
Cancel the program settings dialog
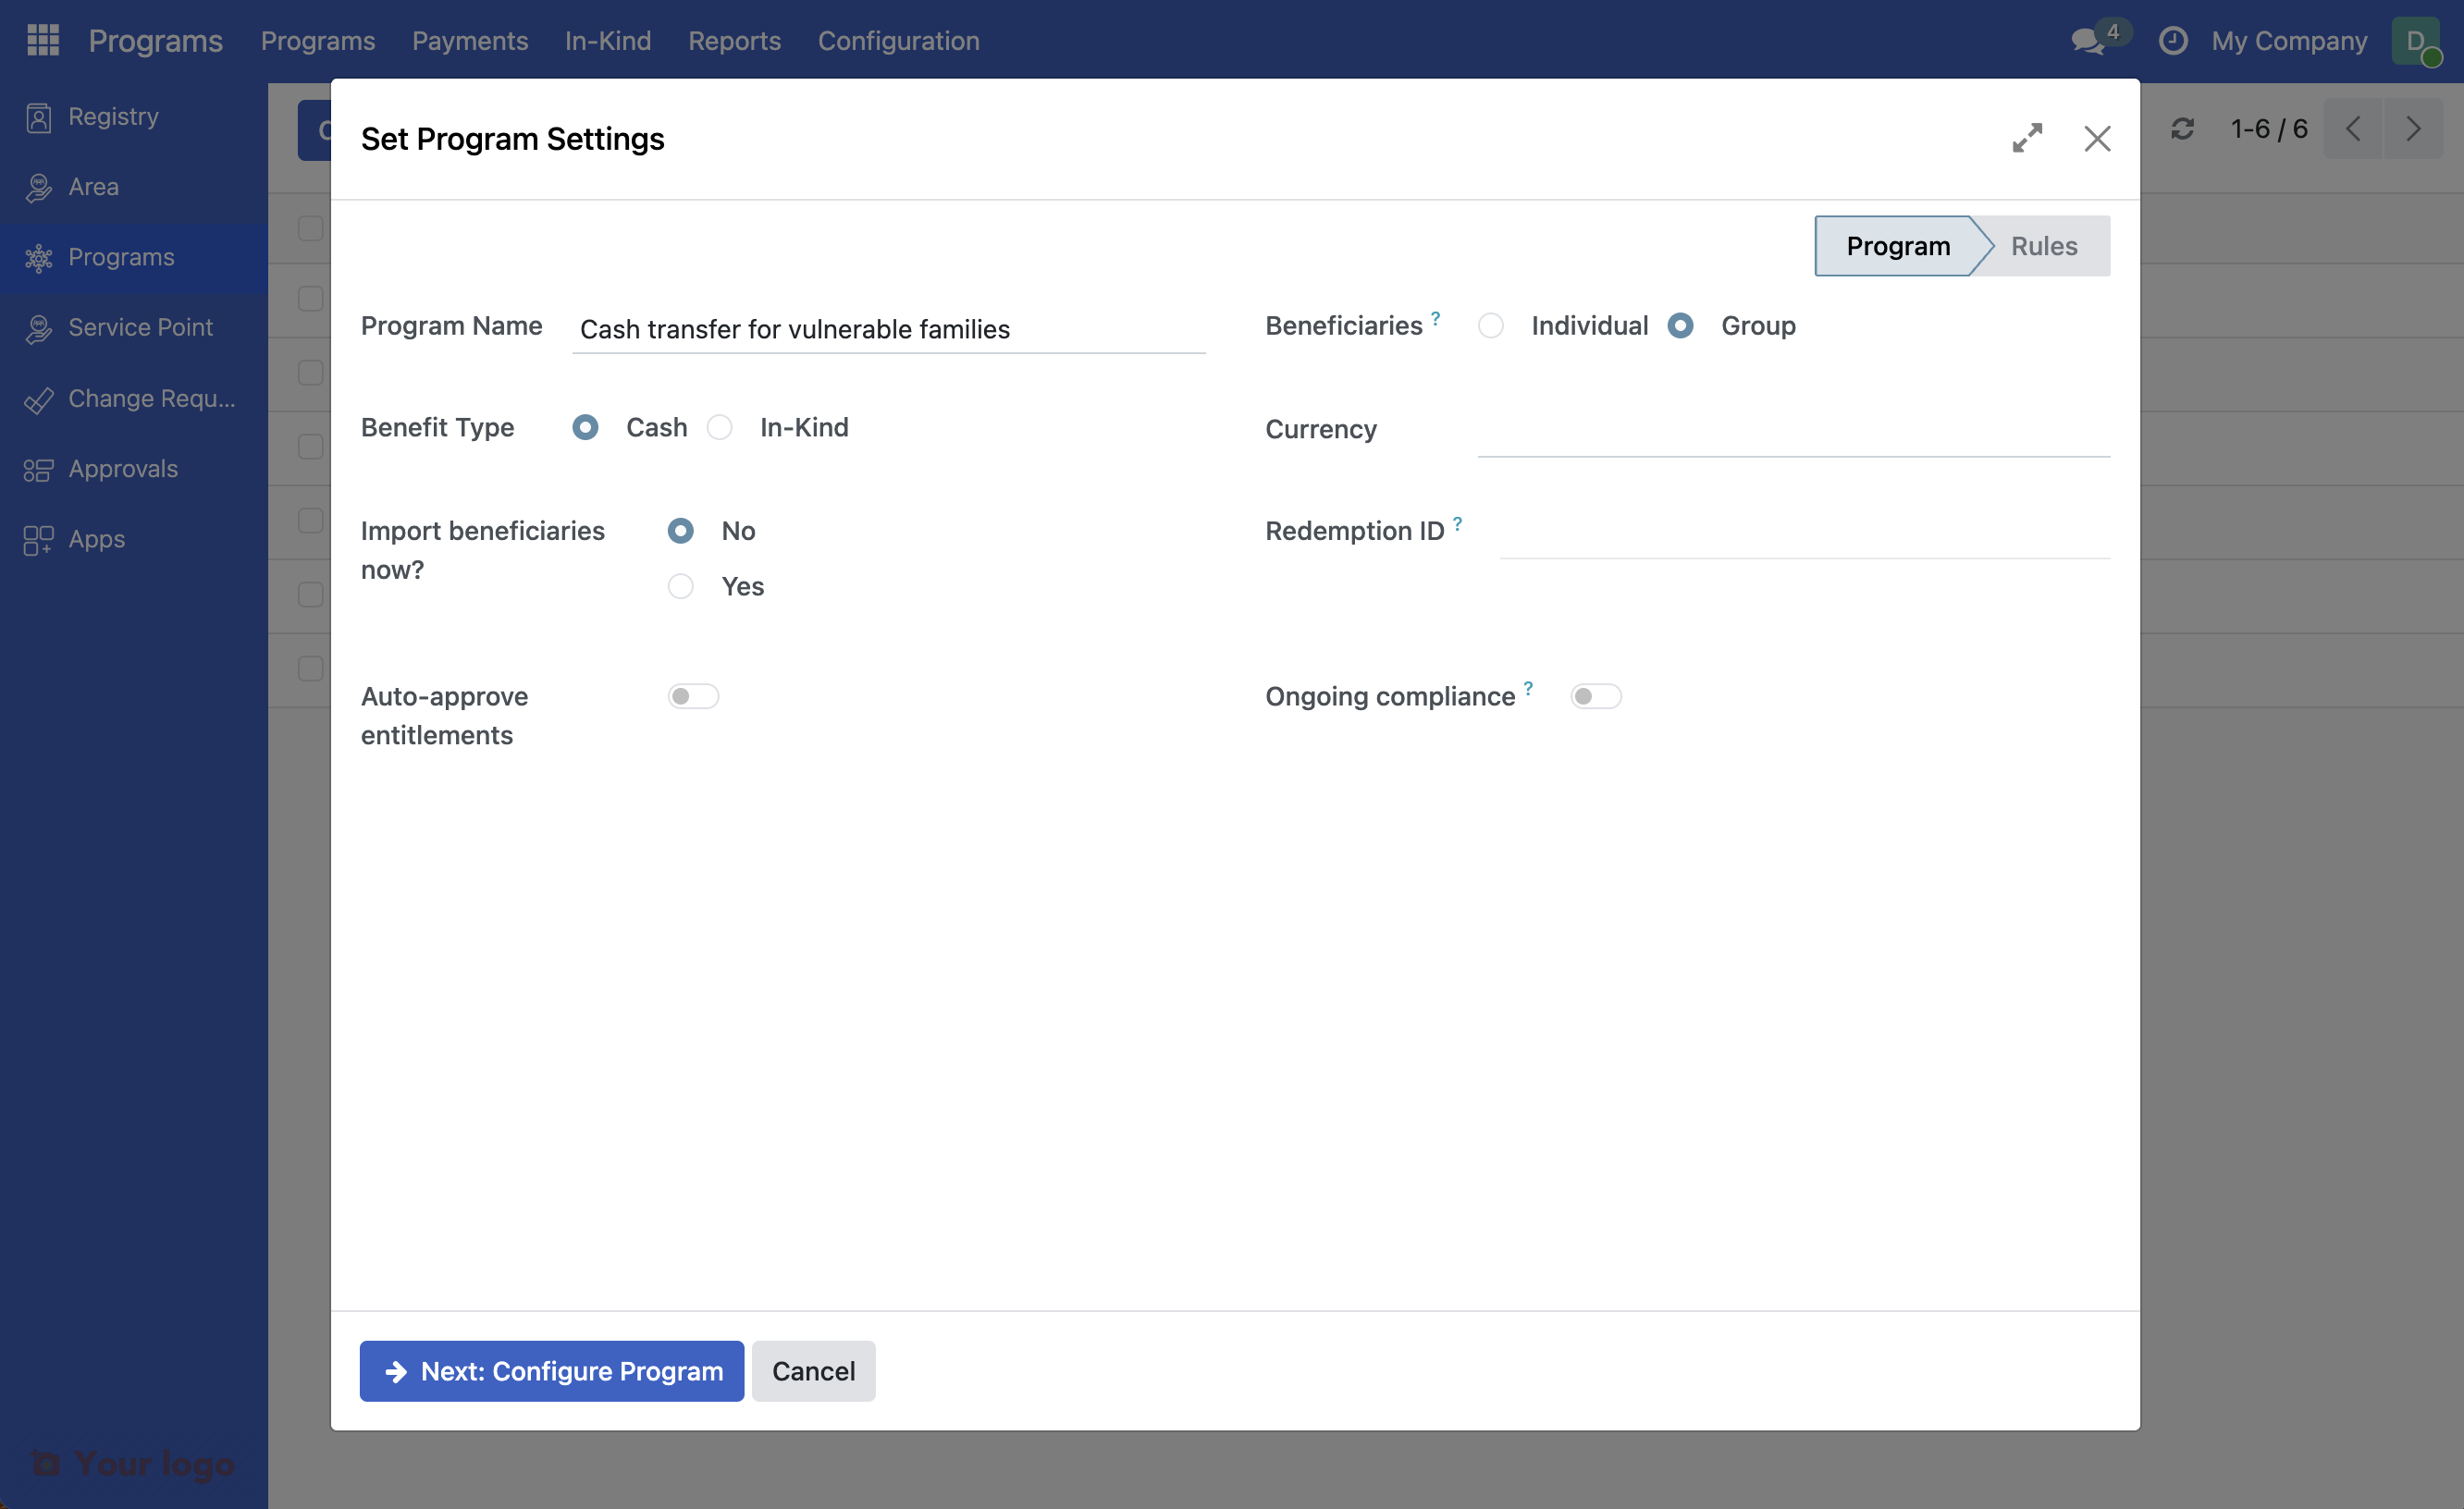click(x=813, y=1371)
